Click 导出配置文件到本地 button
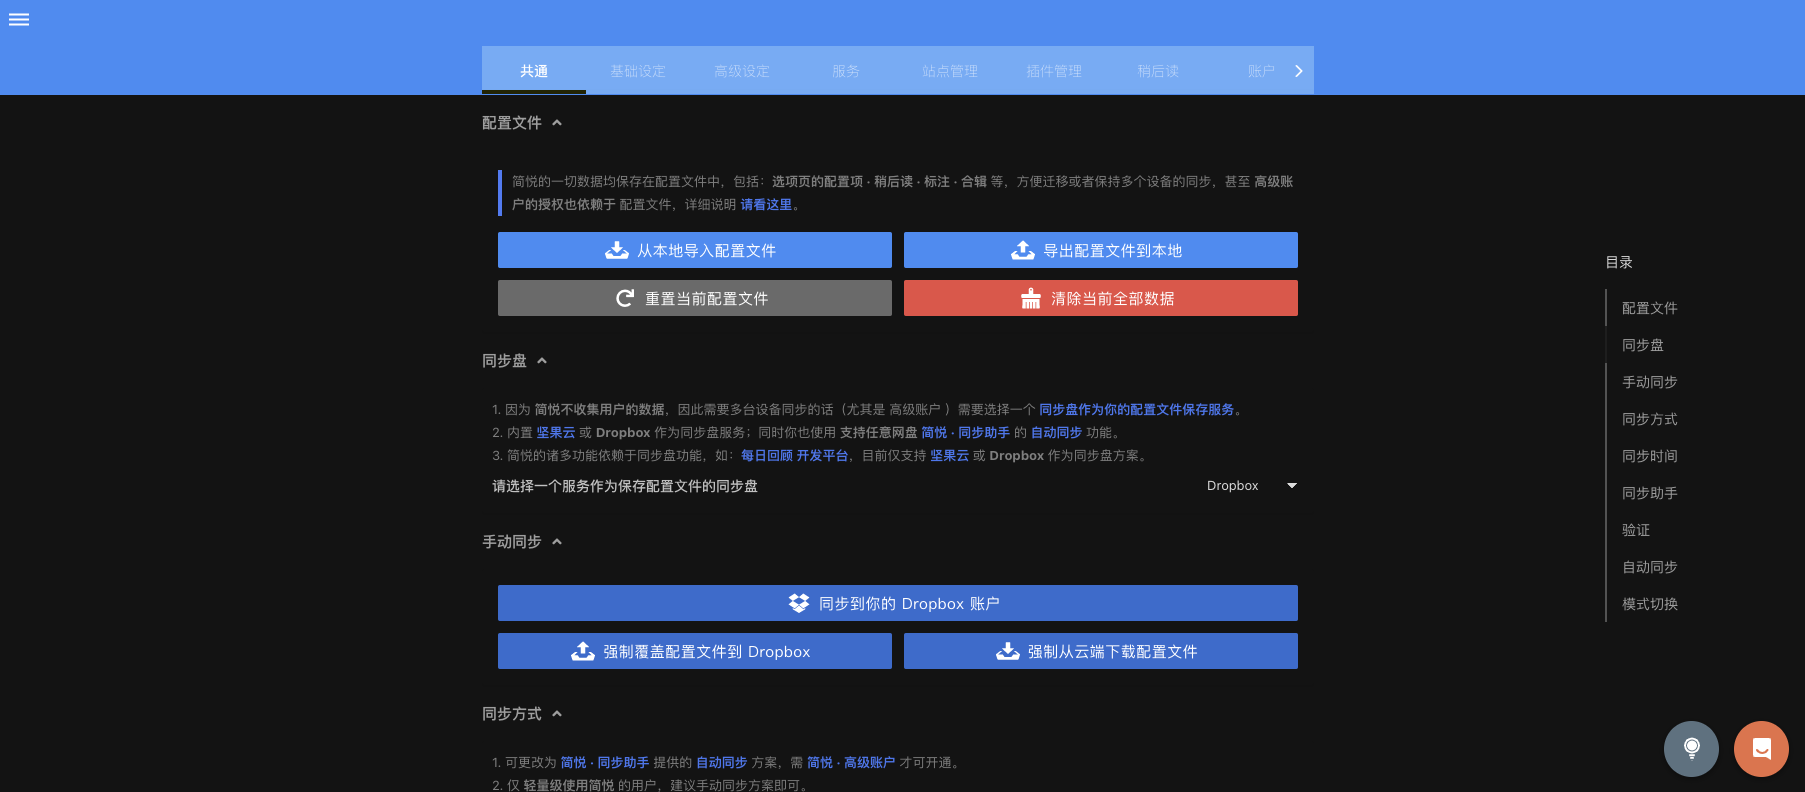 click(1101, 250)
